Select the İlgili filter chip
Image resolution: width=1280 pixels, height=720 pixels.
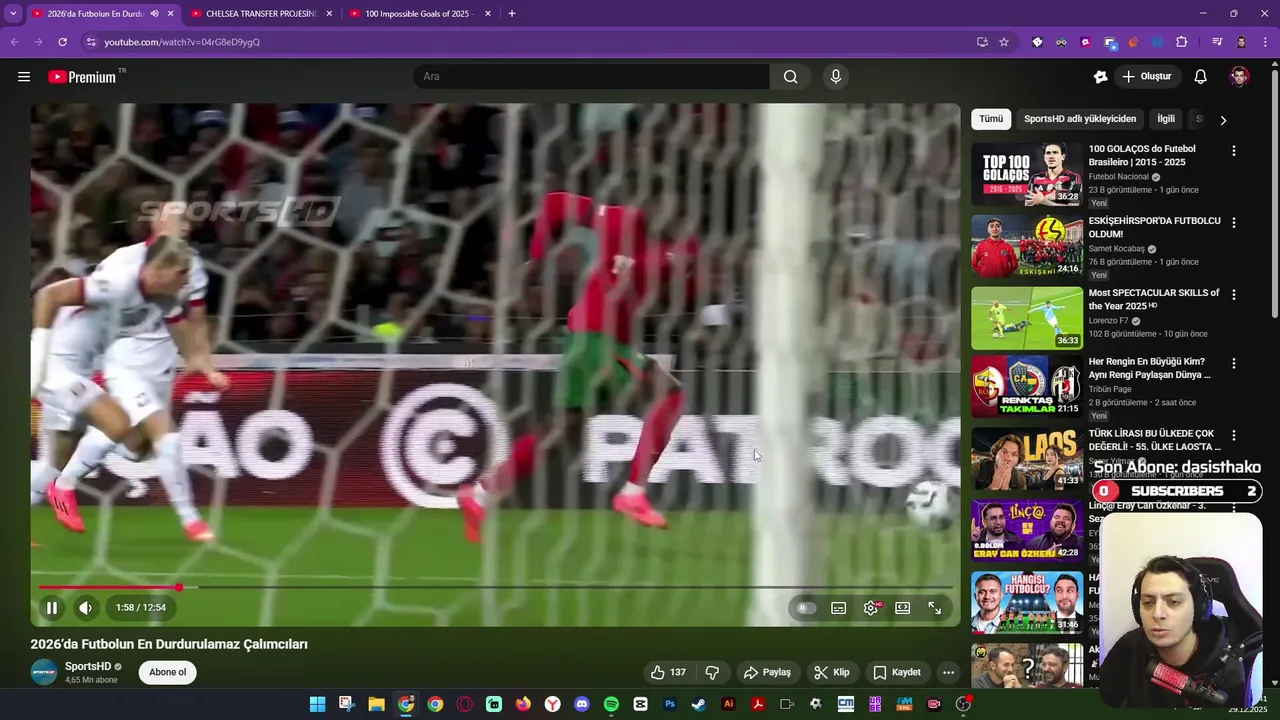tap(1166, 119)
